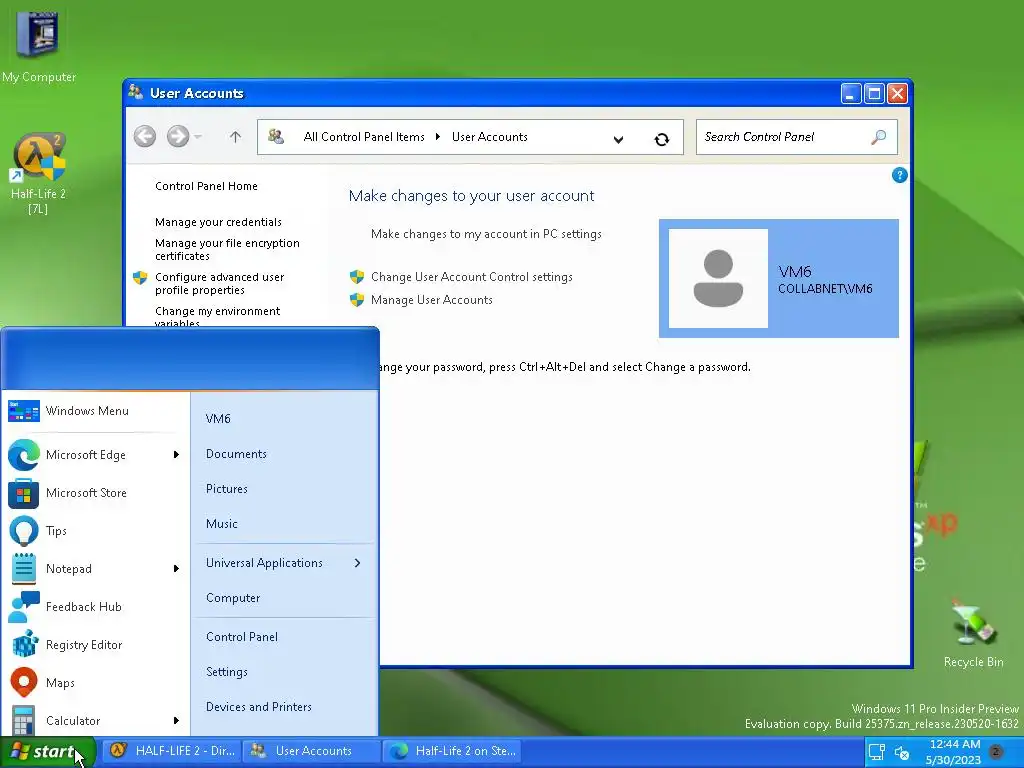Refresh the User Accounts page
The width and height of the screenshot is (1024, 768).
pyautogui.click(x=662, y=138)
